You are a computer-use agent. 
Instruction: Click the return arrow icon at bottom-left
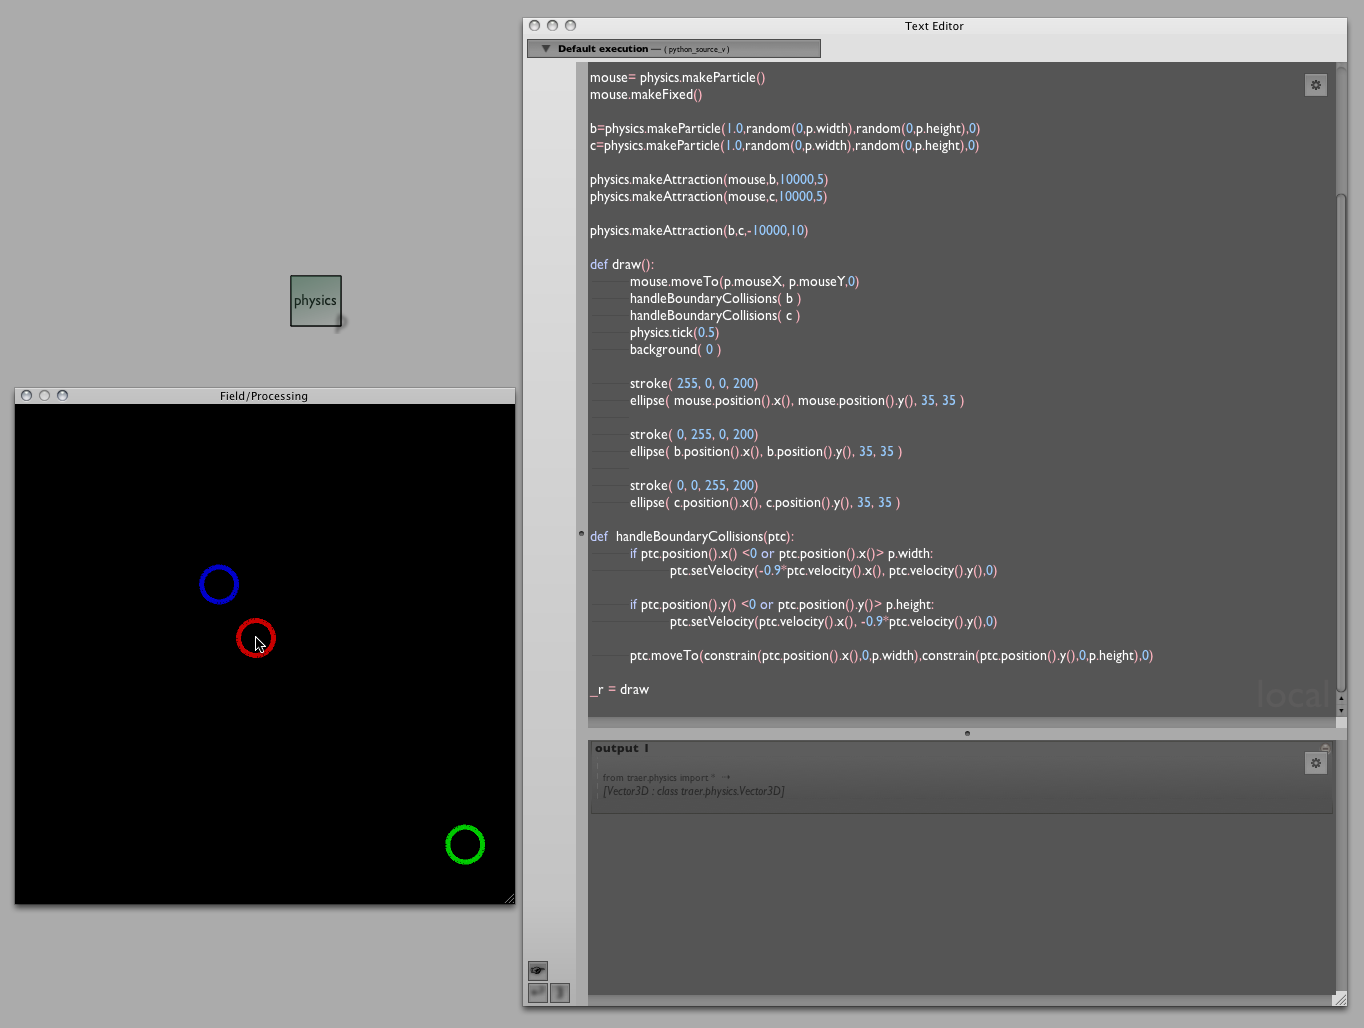tap(538, 992)
